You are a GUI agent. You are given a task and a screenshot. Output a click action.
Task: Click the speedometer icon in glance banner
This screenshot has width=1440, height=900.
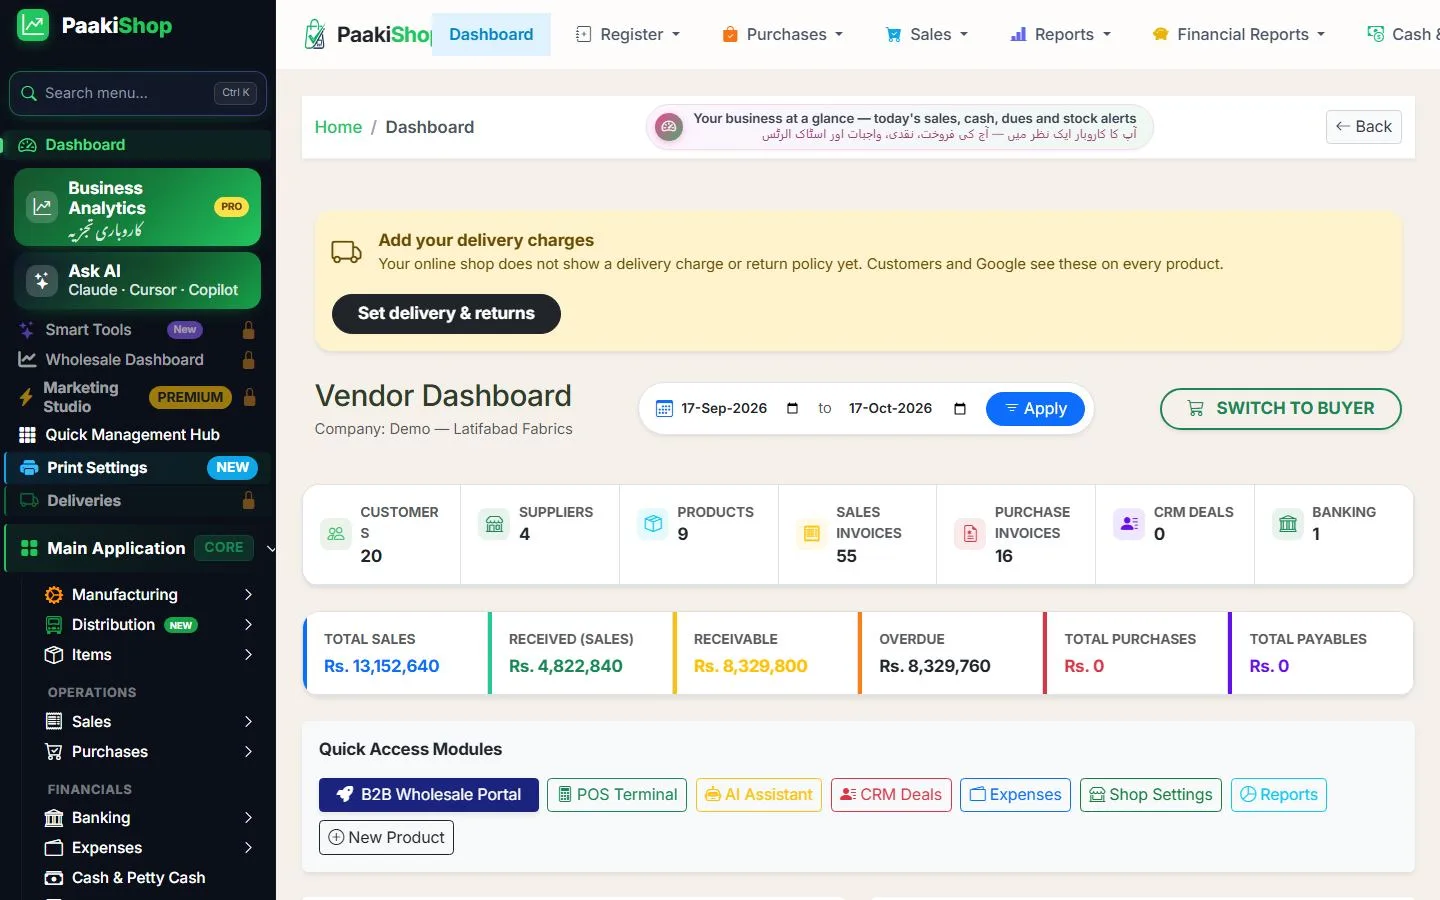(669, 127)
